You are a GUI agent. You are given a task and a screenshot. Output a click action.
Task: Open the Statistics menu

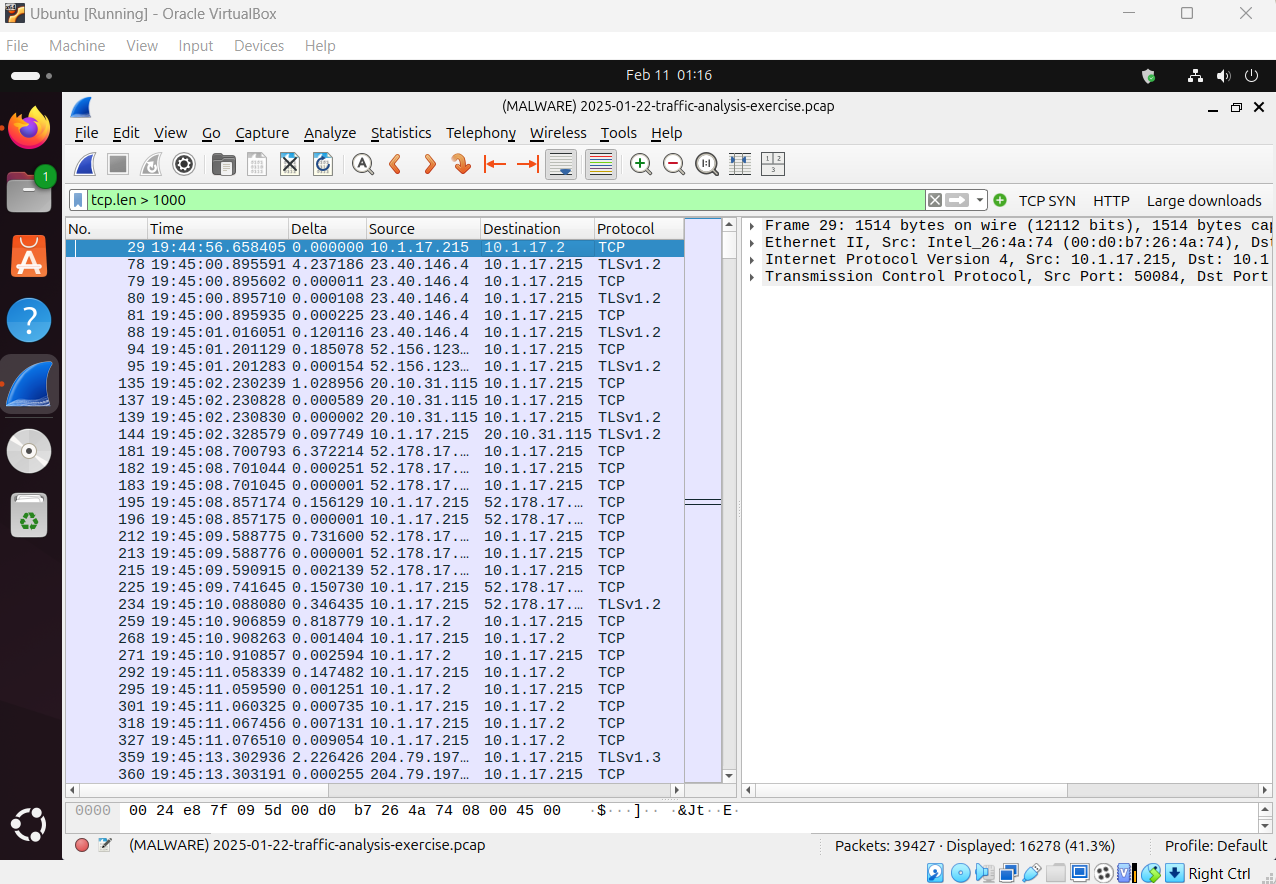[x=401, y=132]
